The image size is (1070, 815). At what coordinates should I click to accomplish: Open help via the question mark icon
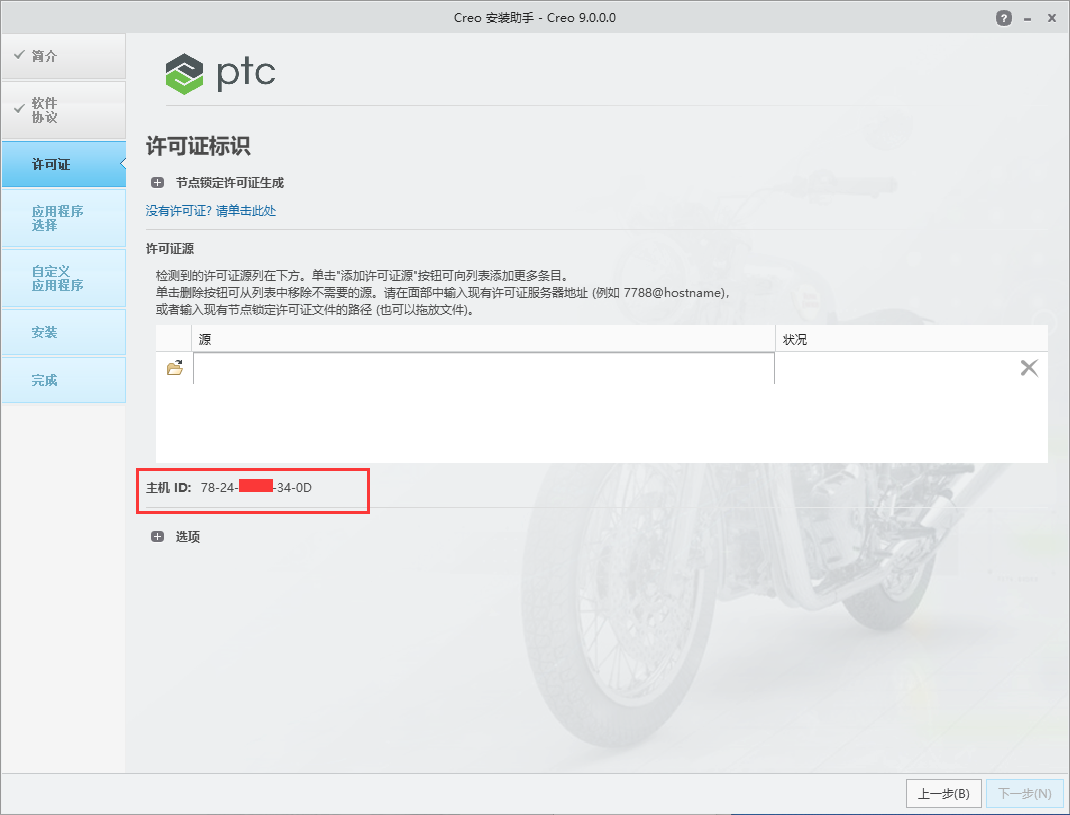click(x=1003, y=17)
